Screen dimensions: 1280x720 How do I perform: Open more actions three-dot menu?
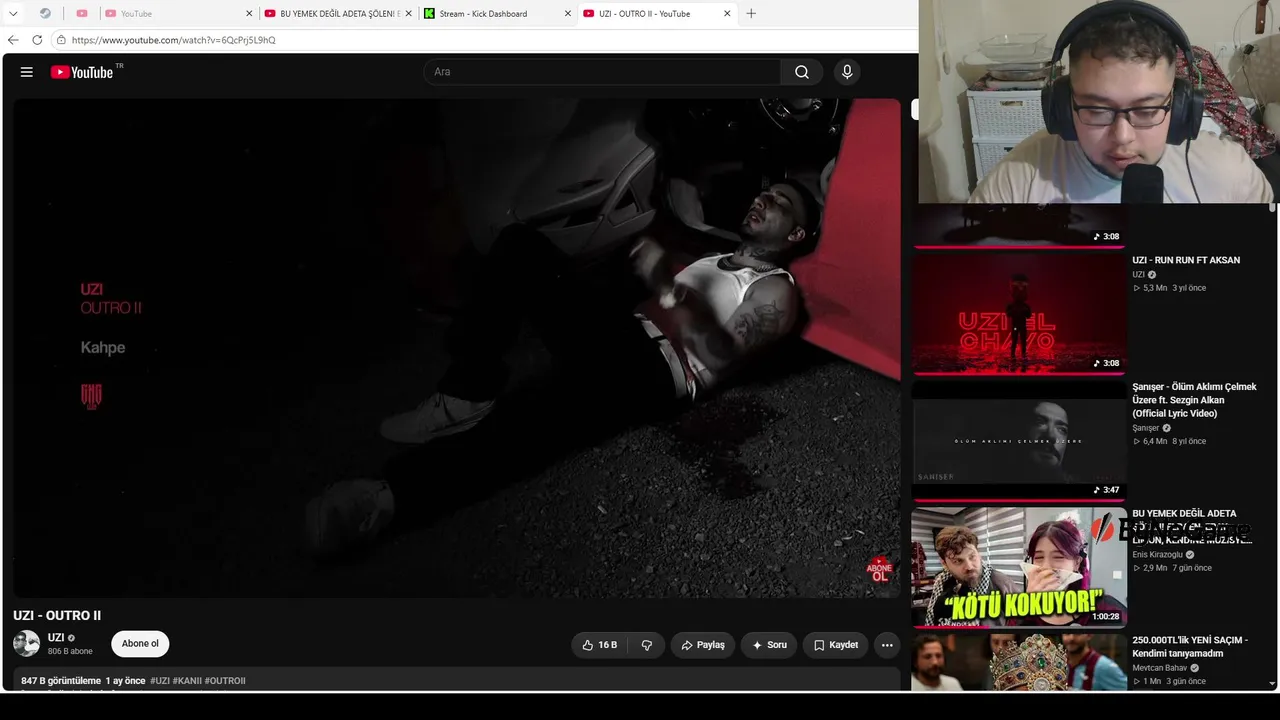coord(887,645)
